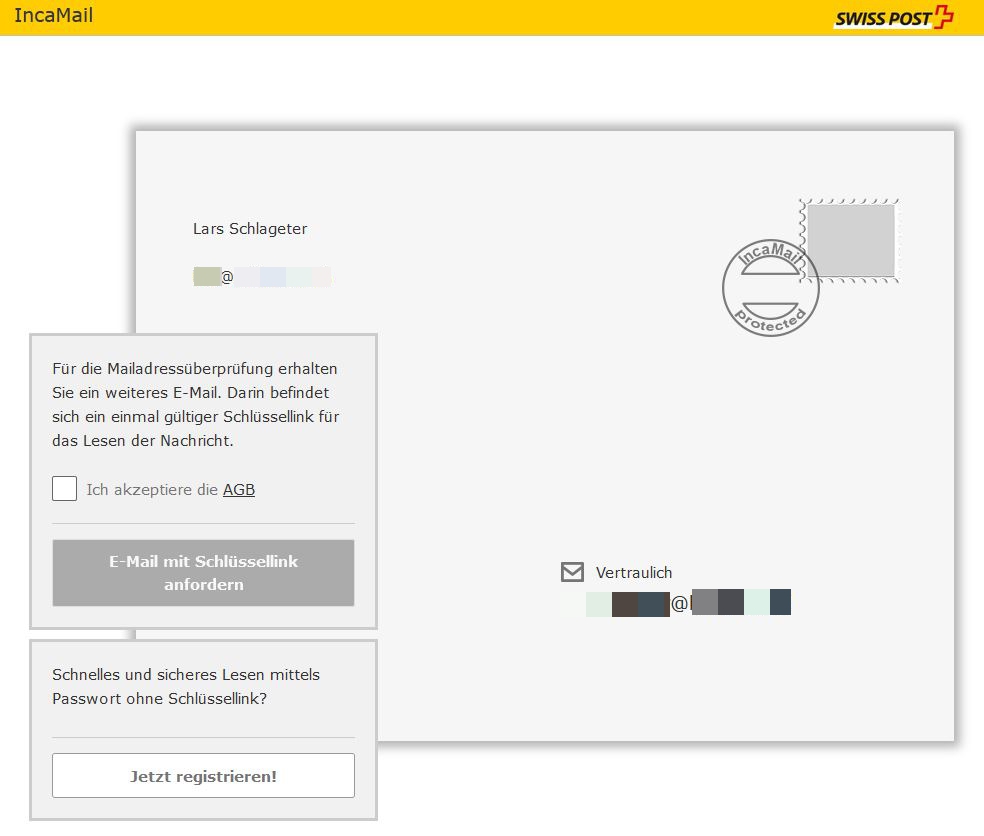Click the blurred sender email address under Lars Schlageter
This screenshot has width=984, height=836.
pyautogui.click(x=262, y=277)
